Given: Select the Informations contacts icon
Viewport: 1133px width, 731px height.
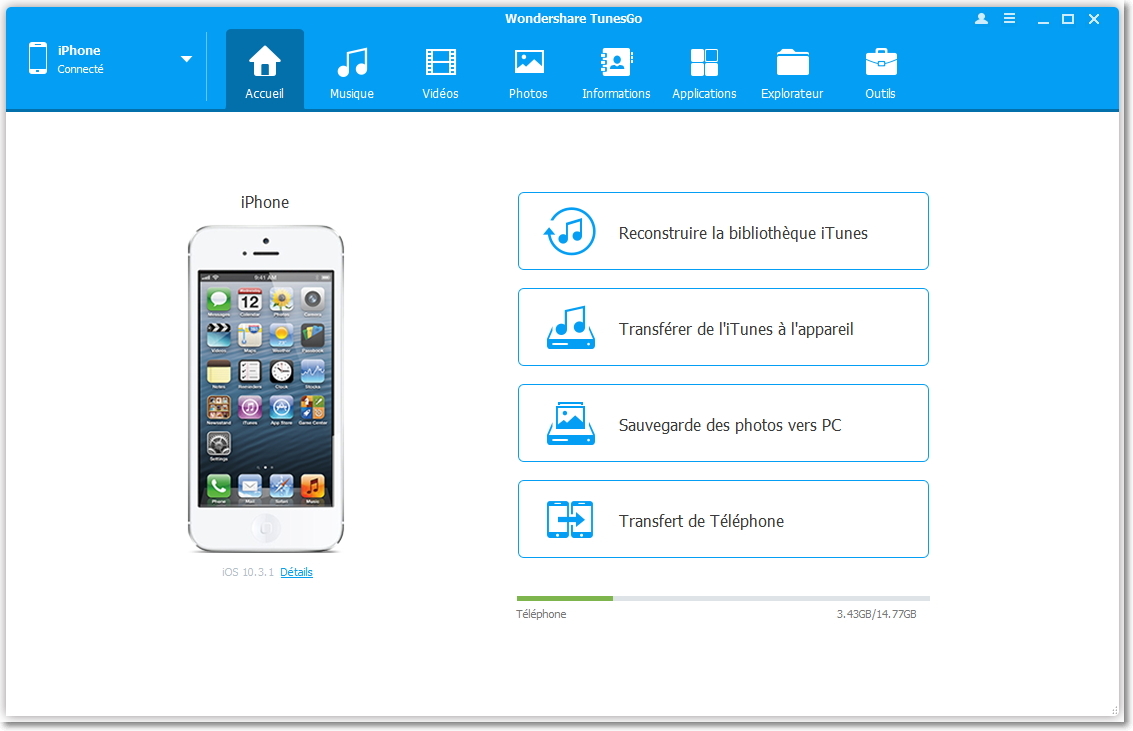Looking at the screenshot, I should [616, 63].
